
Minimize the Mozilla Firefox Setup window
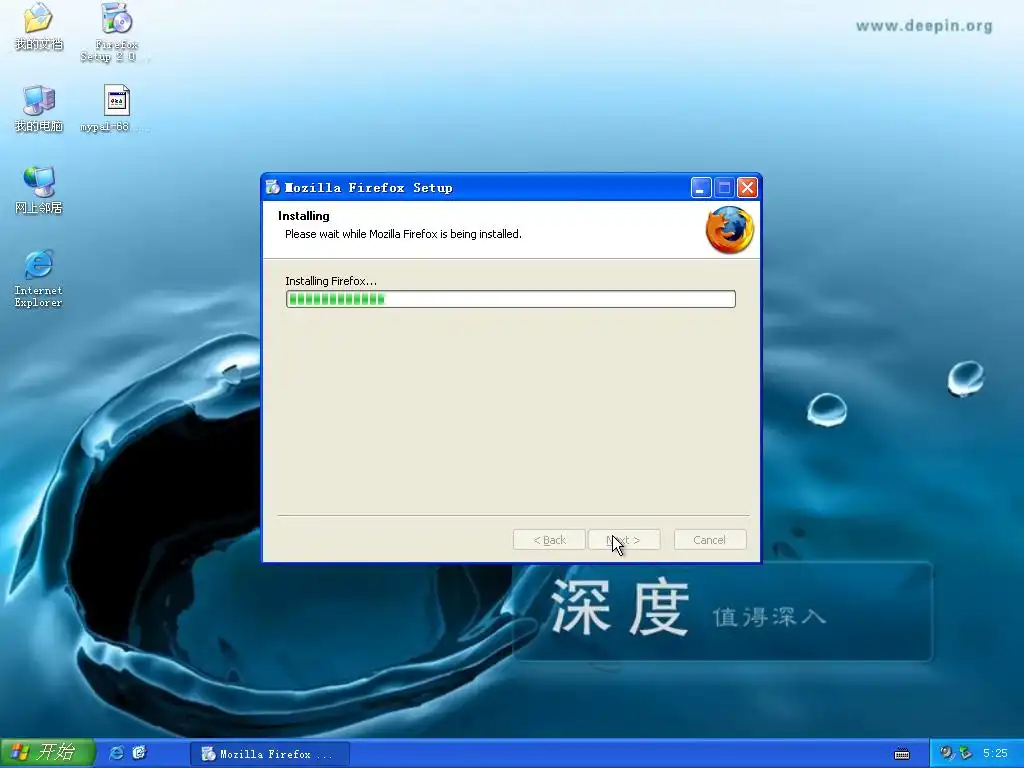point(701,188)
